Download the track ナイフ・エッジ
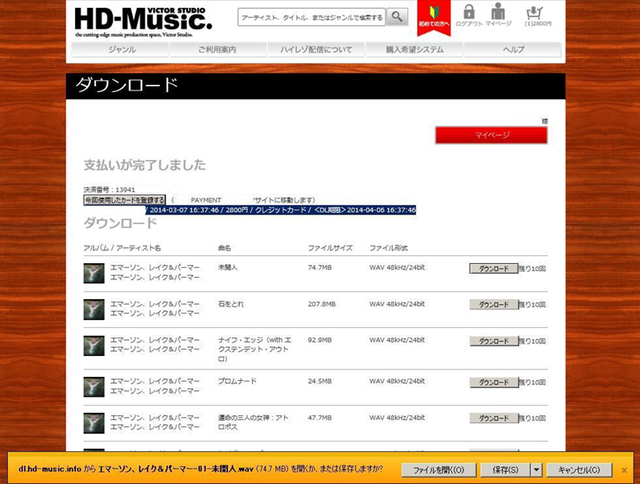Image resolution: width=640 pixels, height=484 pixels. click(493, 341)
